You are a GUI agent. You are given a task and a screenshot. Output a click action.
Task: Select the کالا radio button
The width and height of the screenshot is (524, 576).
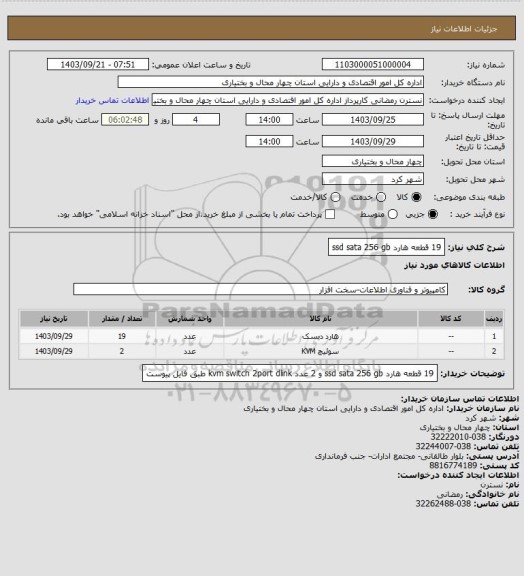[x=416, y=197]
